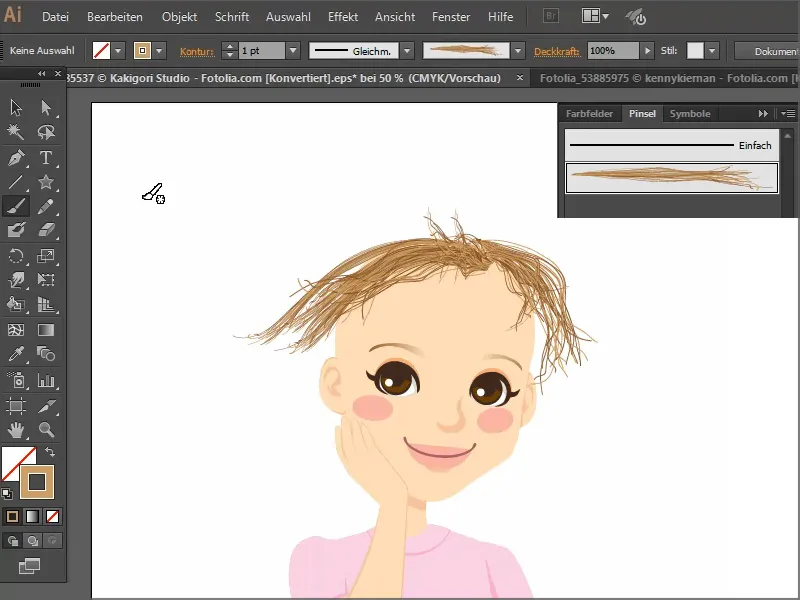Switch to the Farbfelder tab

click(x=589, y=114)
